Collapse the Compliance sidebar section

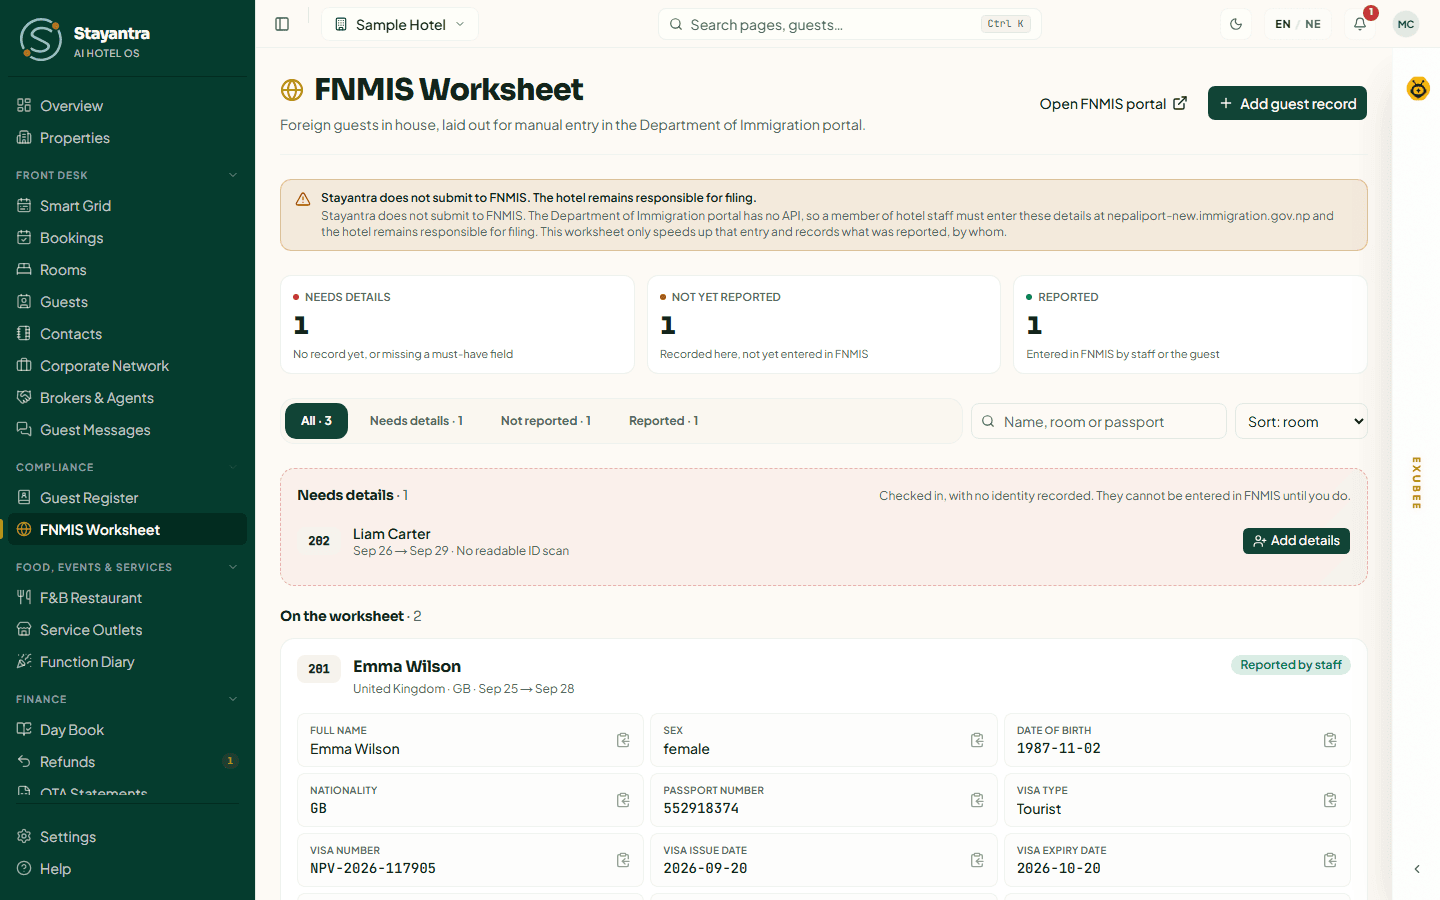click(x=233, y=467)
